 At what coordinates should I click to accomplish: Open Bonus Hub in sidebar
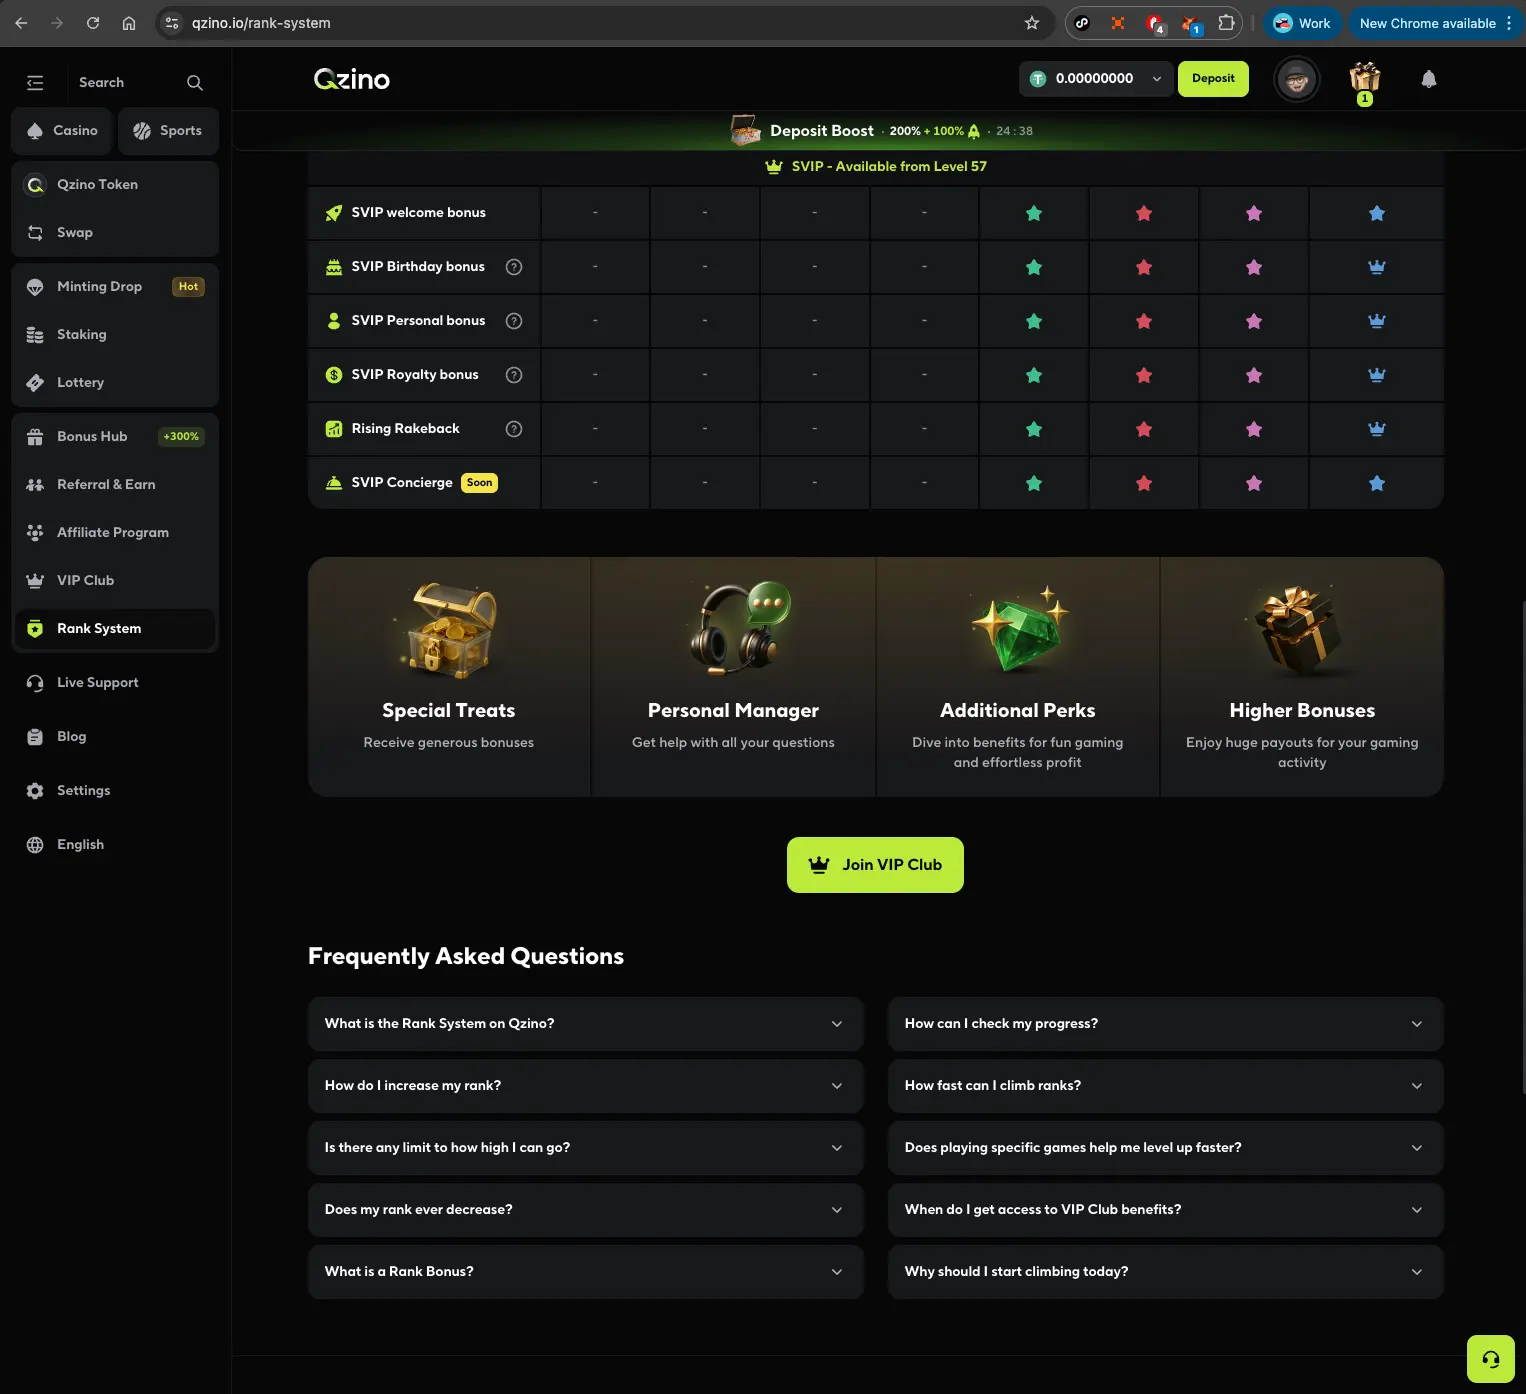[x=115, y=437]
